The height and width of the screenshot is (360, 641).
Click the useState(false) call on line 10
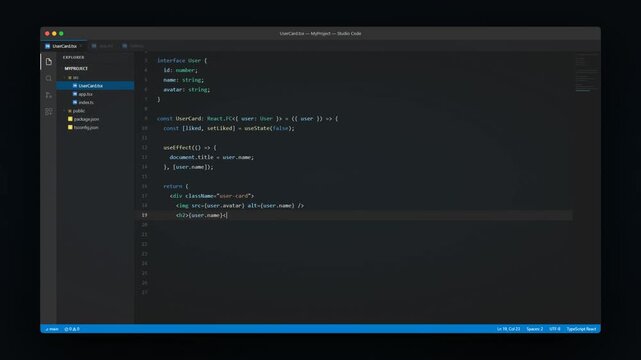[x=269, y=128]
